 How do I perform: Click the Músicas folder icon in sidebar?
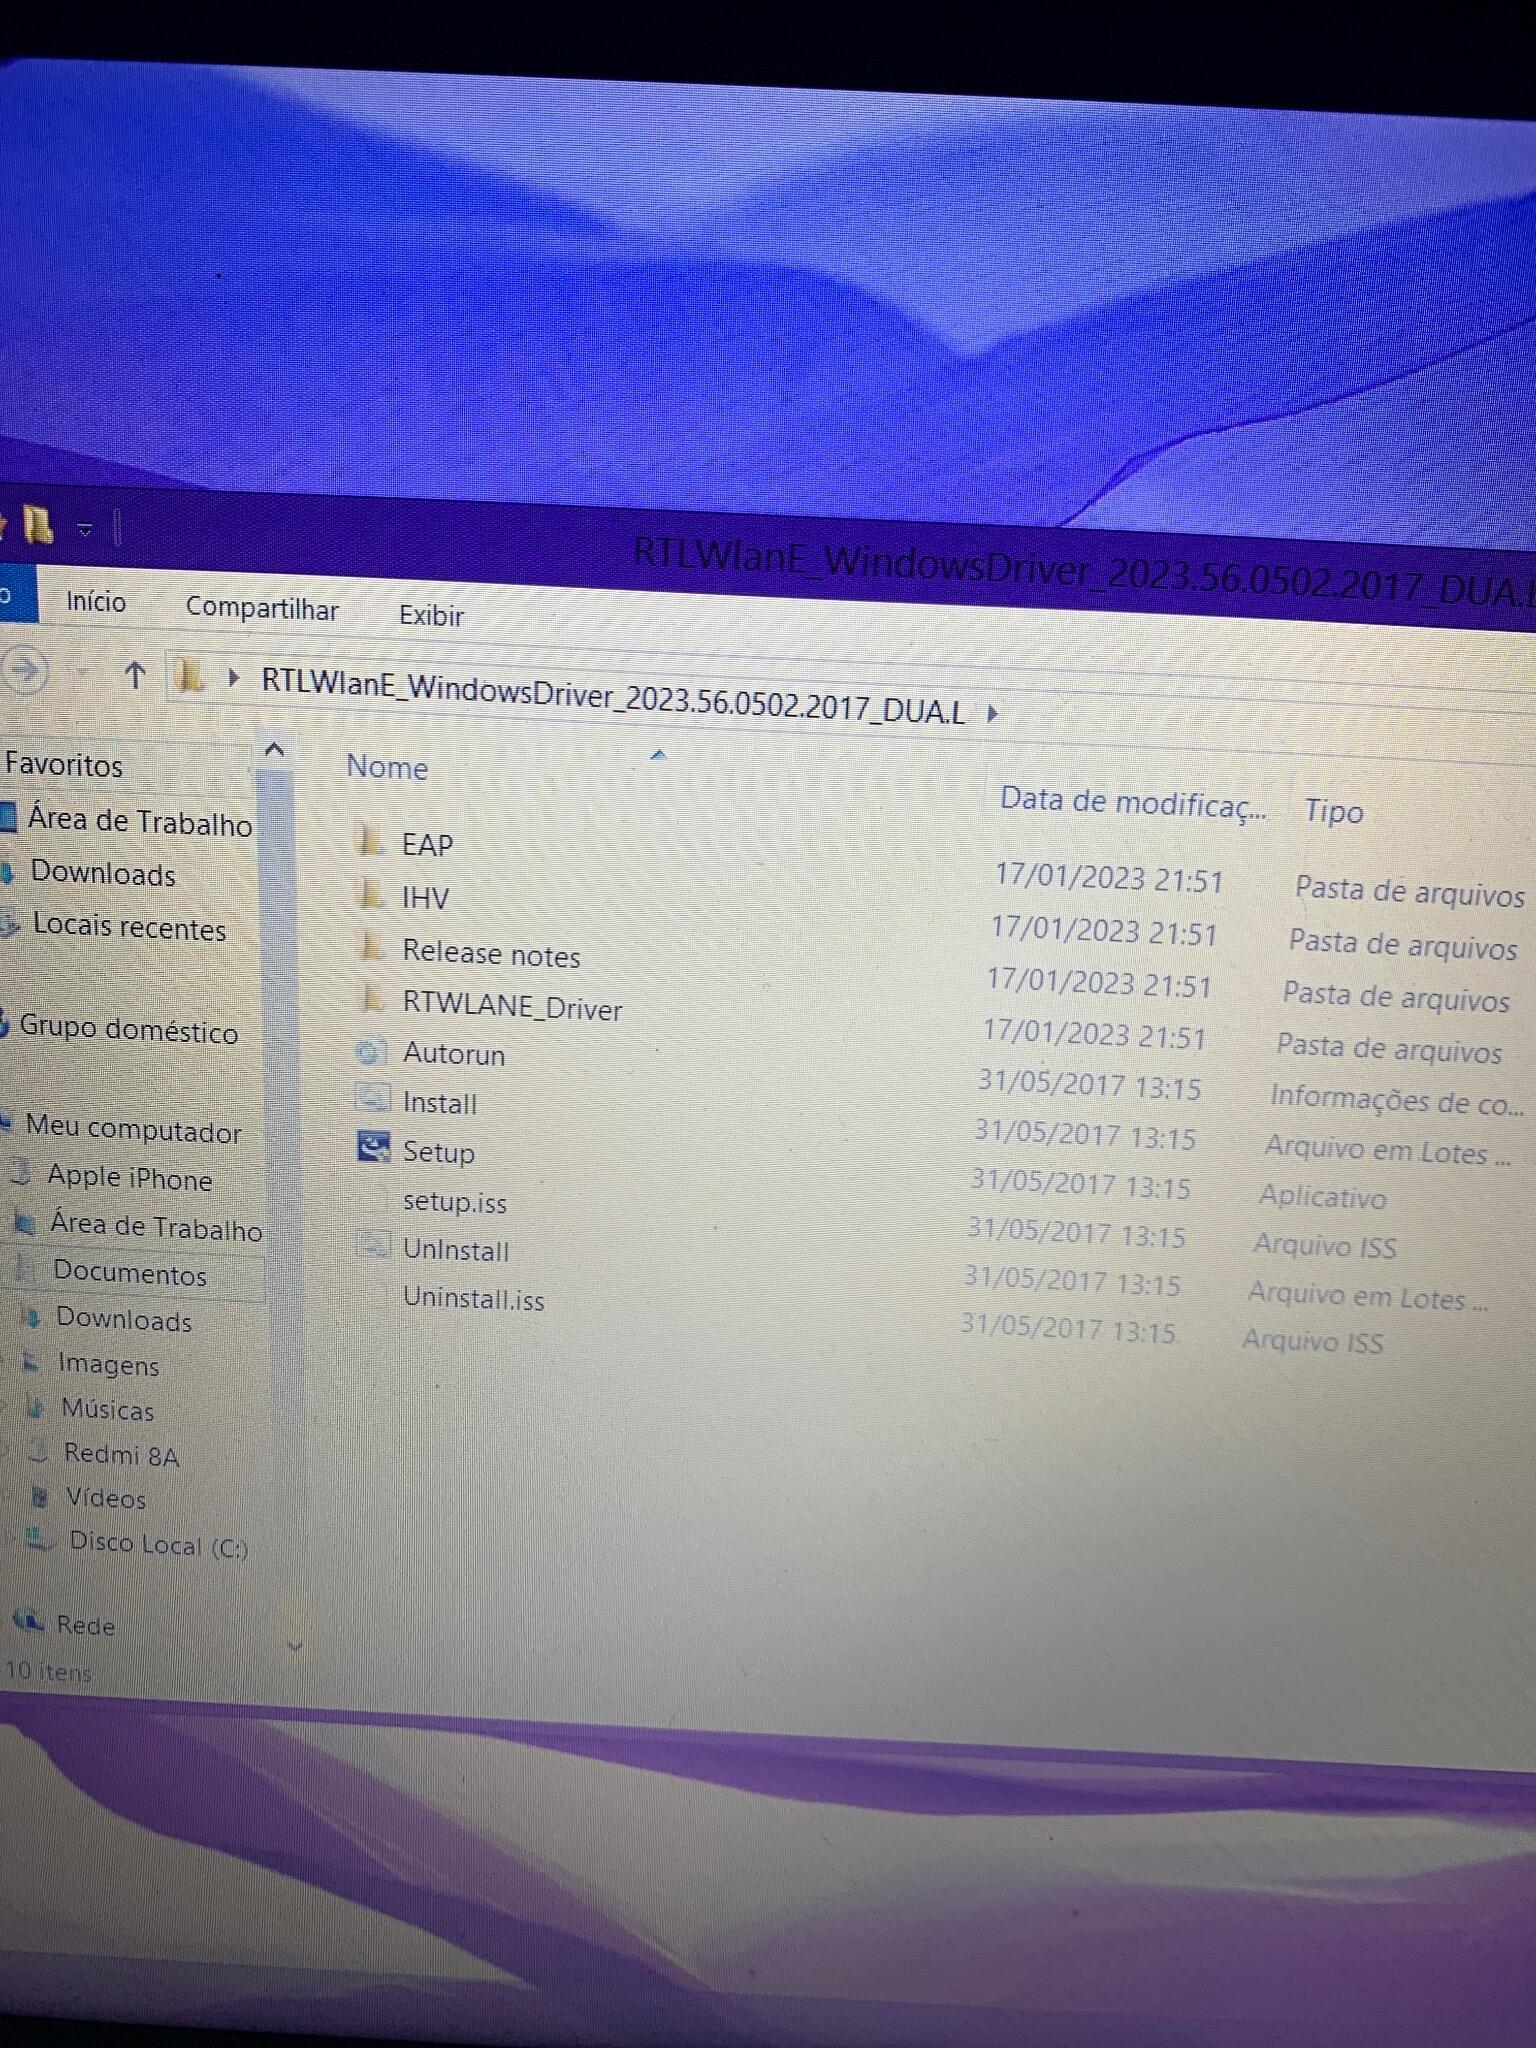click(36, 1408)
